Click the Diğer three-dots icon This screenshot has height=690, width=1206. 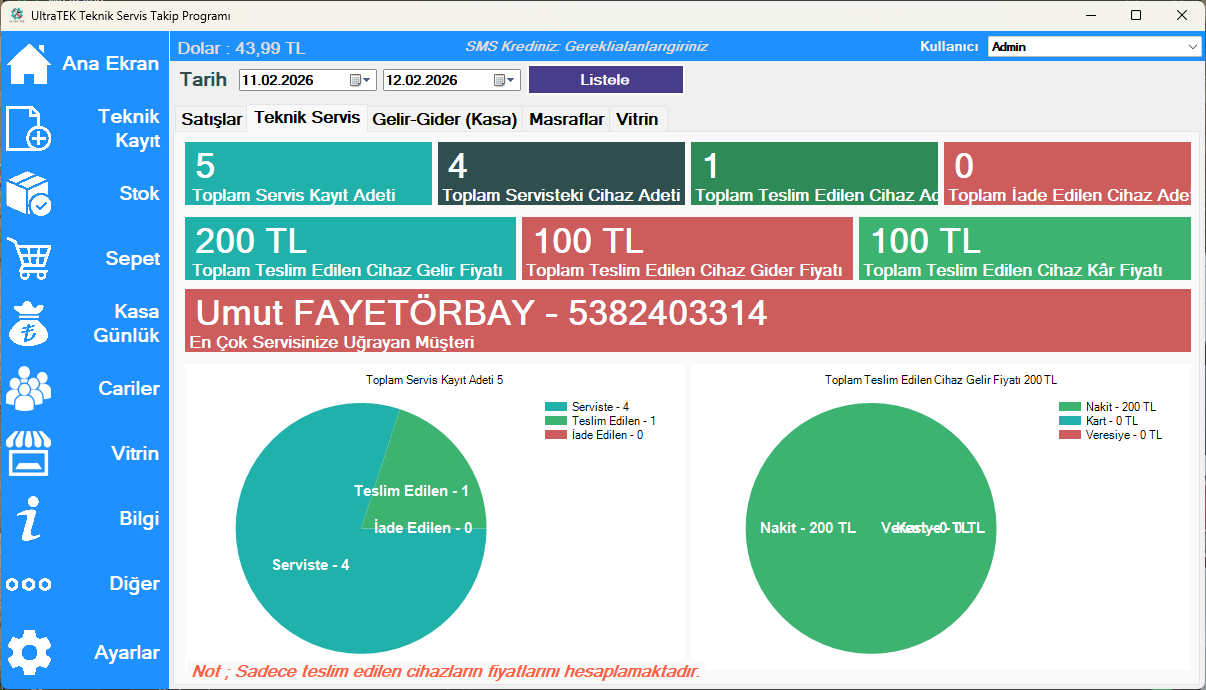pyautogui.click(x=29, y=584)
